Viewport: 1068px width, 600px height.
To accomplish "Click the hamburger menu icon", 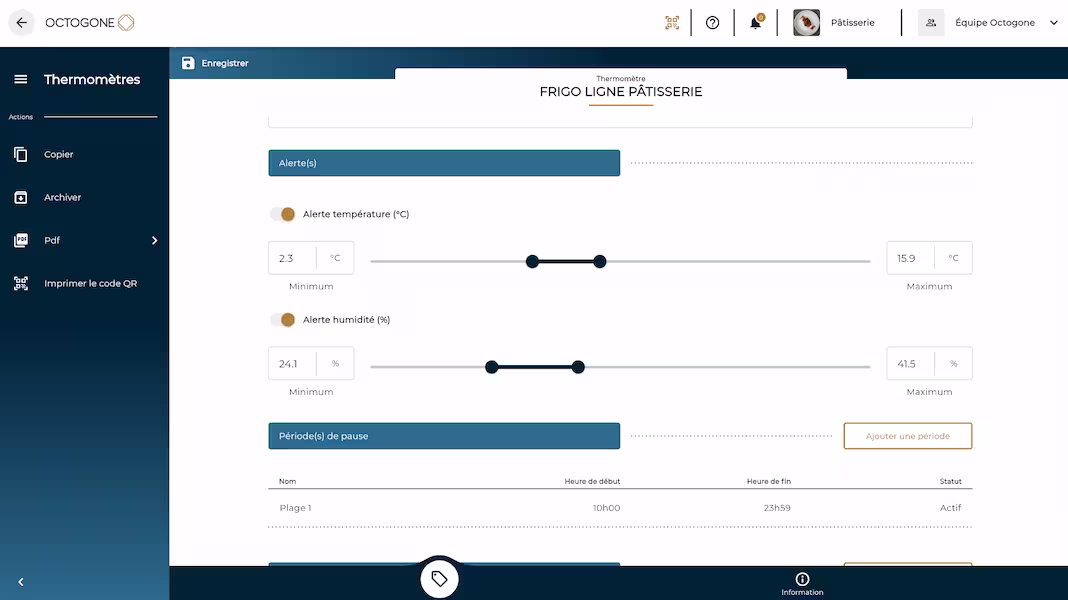I will pyautogui.click(x=21, y=80).
